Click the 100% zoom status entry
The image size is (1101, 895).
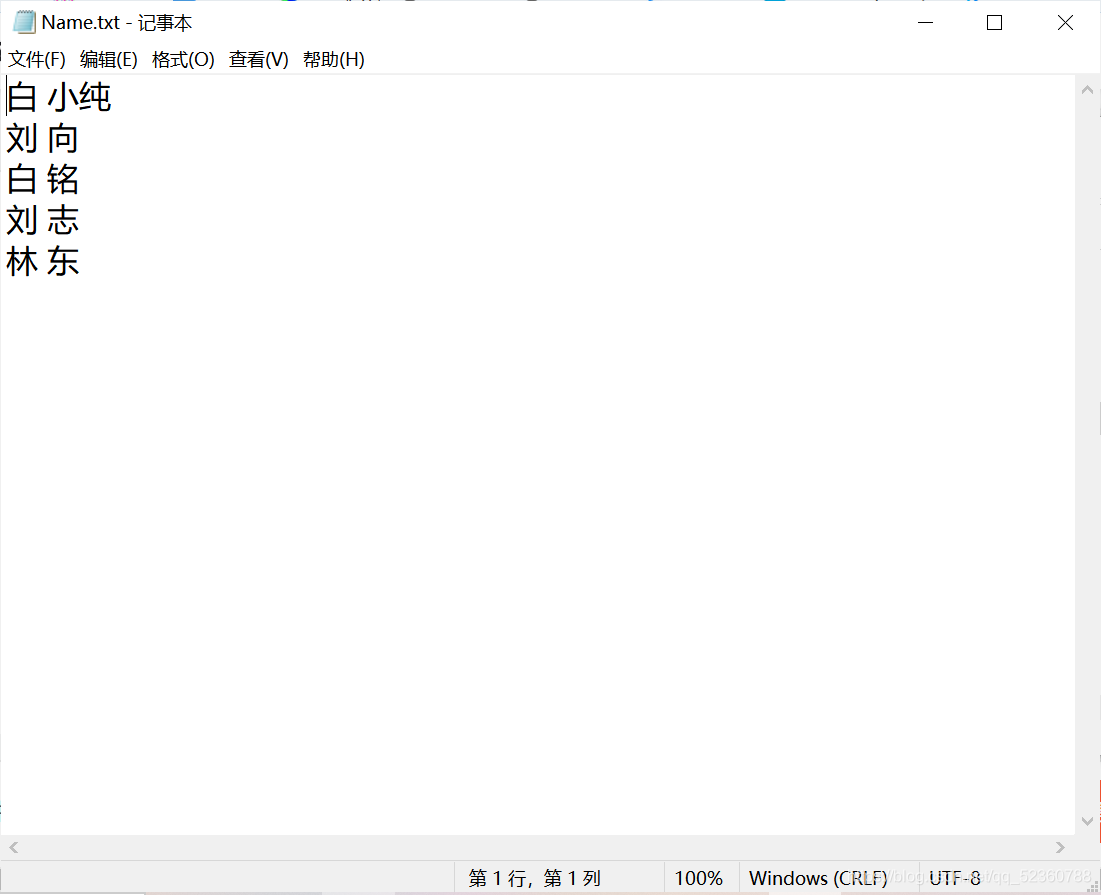pos(699,878)
